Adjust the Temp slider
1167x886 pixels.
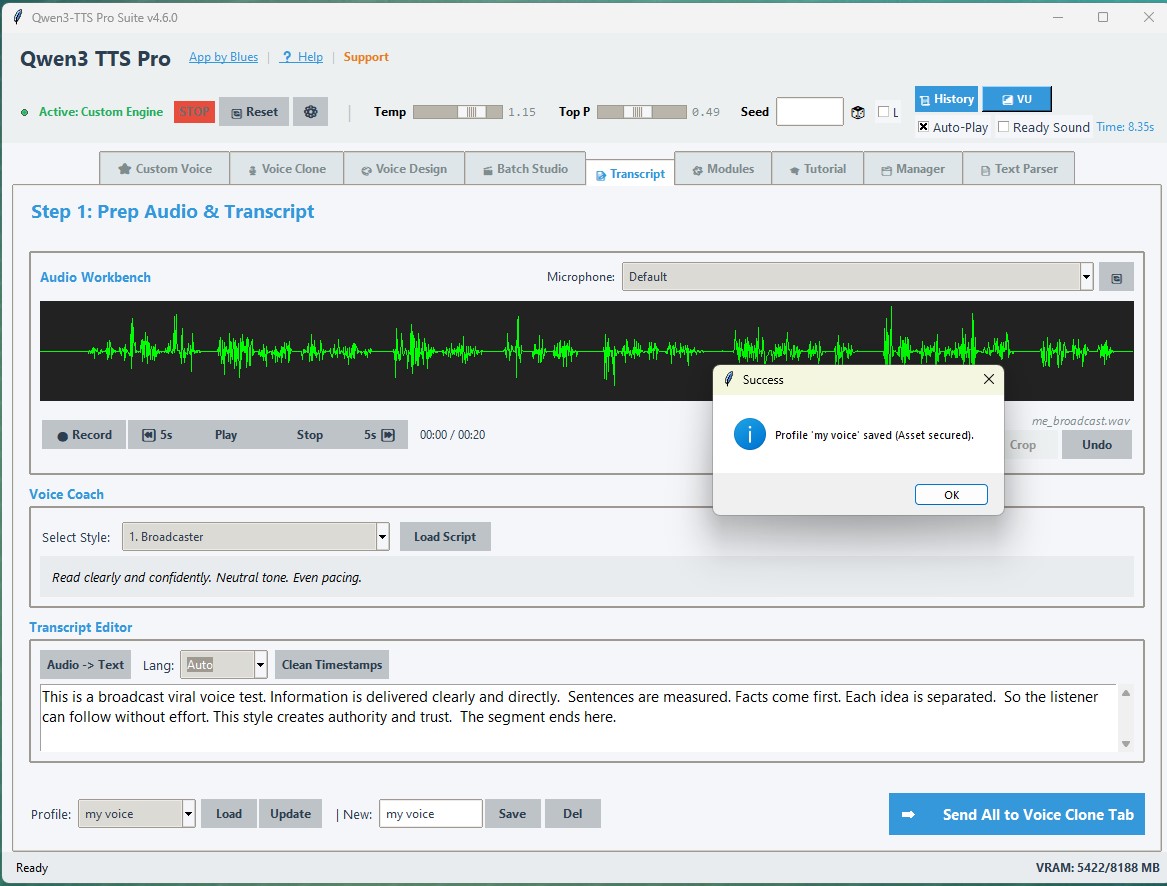tap(474, 112)
